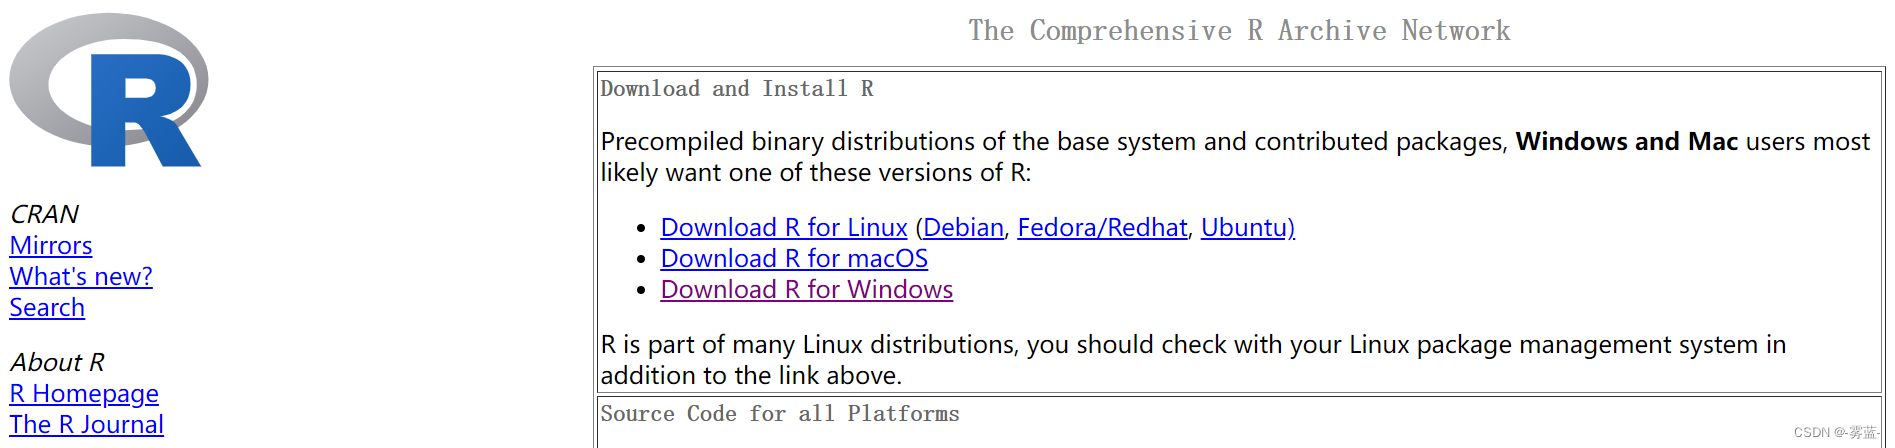Open the CRAN Search link
This screenshot has height=448, width=1895.
coord(47,307)
